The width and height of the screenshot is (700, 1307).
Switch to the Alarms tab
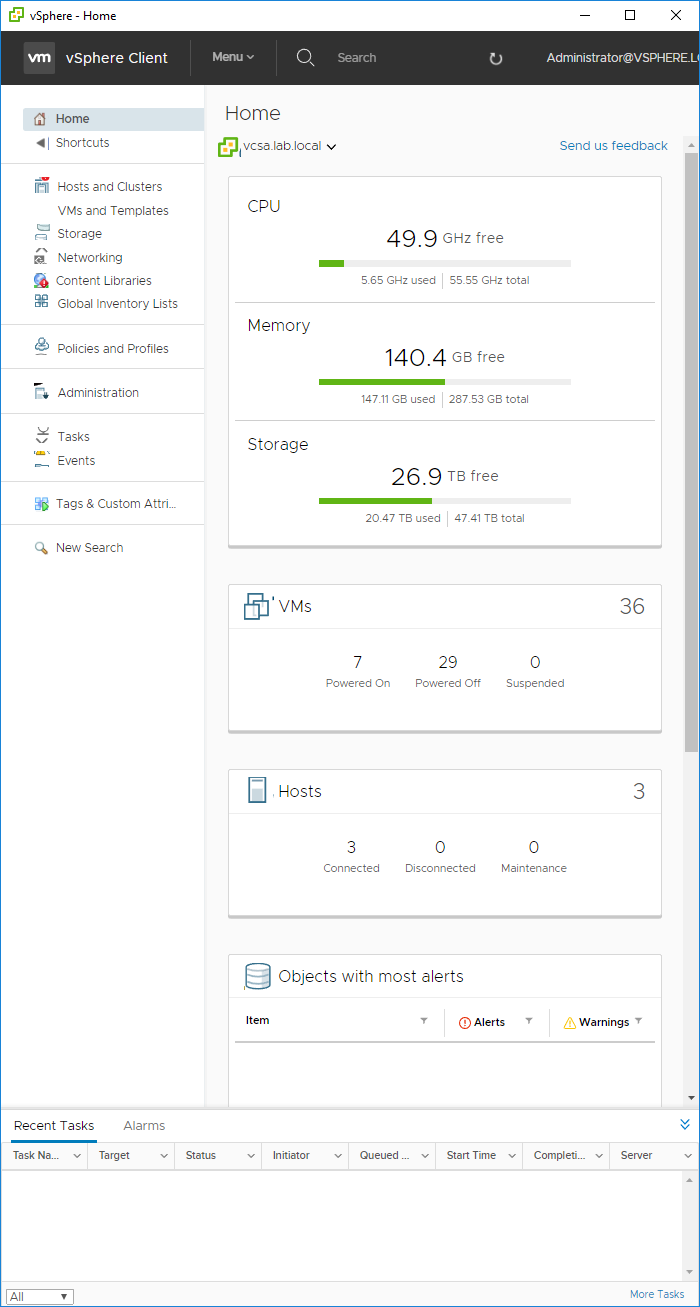144,1125
